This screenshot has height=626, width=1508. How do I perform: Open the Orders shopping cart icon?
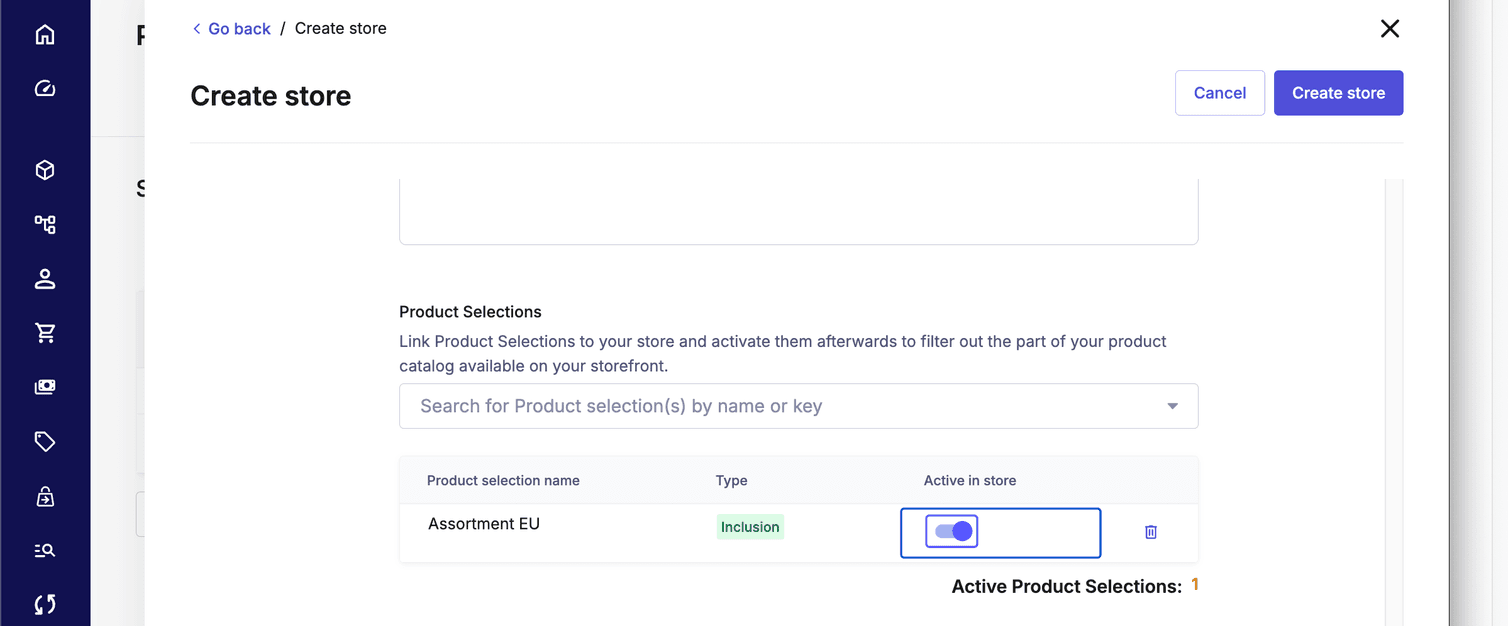tap(45, 332)
